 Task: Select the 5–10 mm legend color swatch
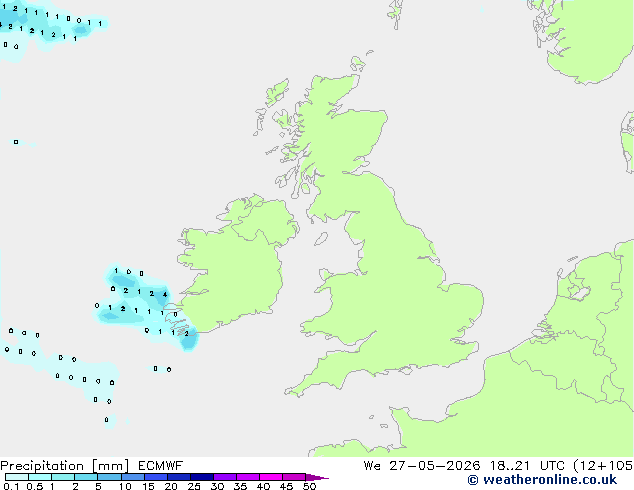109,477
